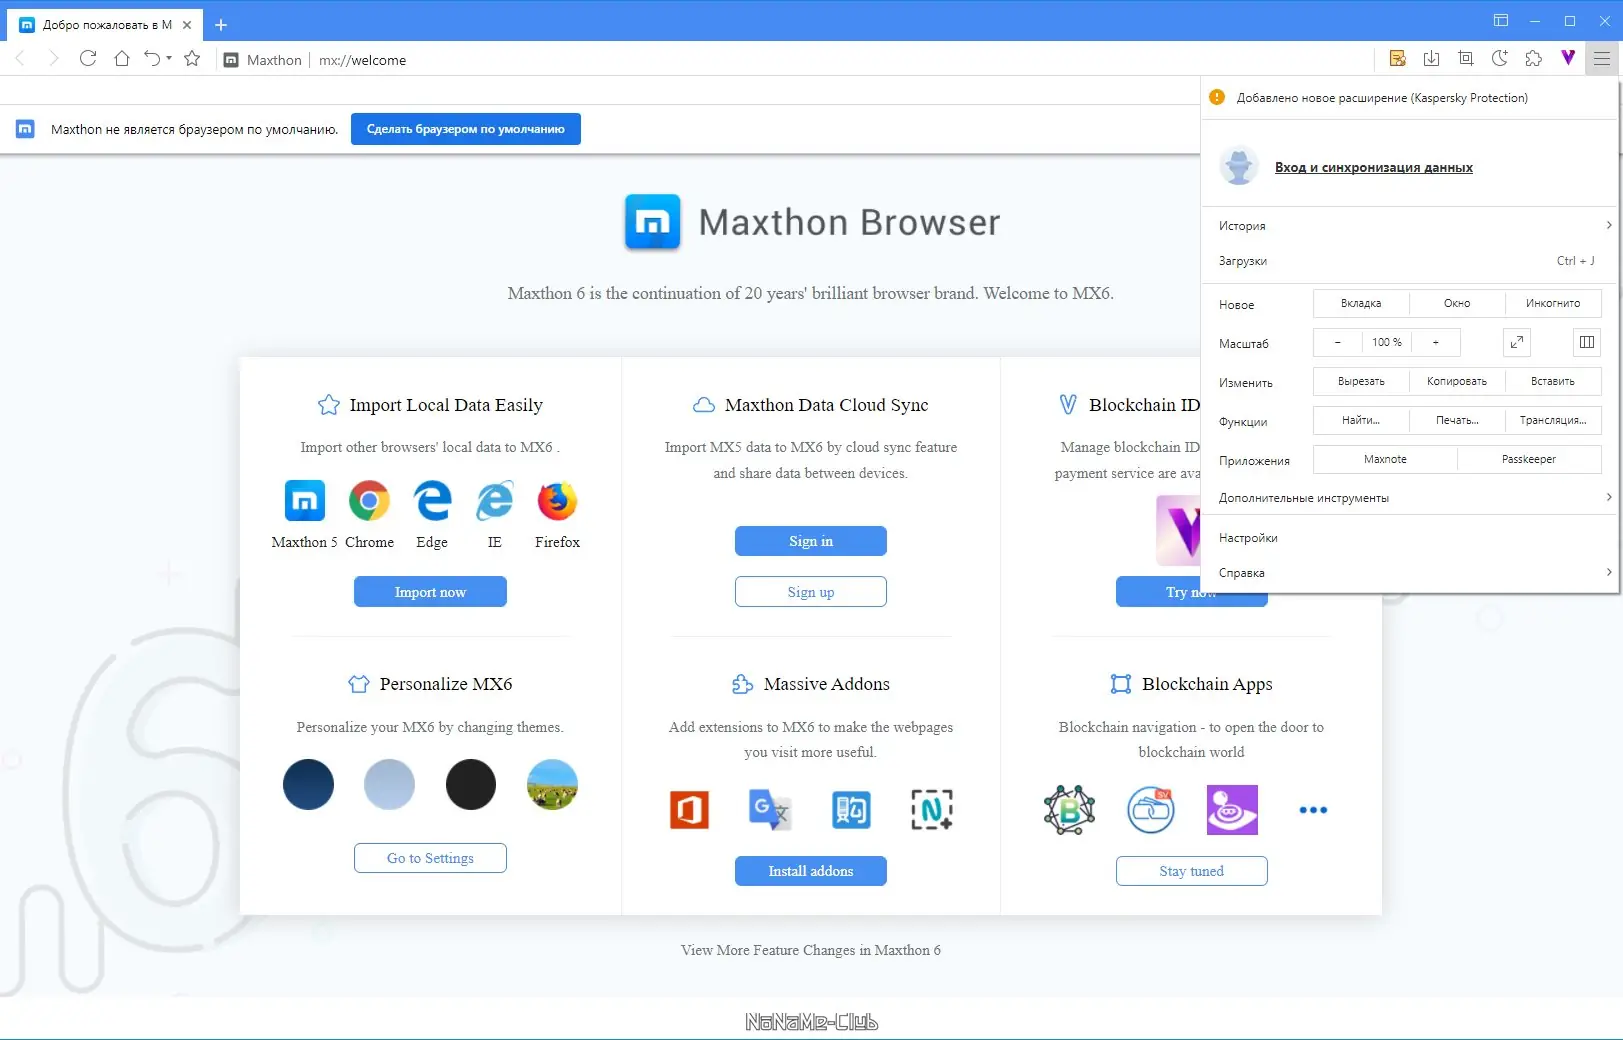
Task: Click the Office addon icon
Action: point(689,810)
